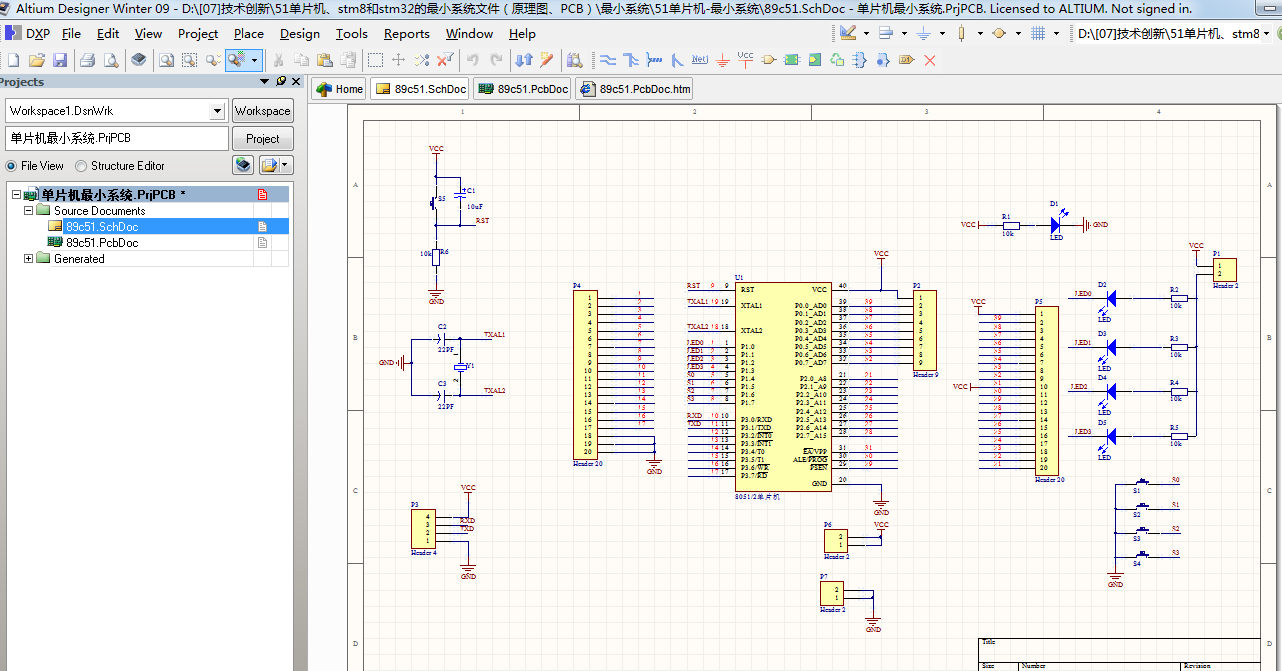Click the New document toolbar icon
Image resolution: width=1282 pixels, height=671 pixels.
13,60
